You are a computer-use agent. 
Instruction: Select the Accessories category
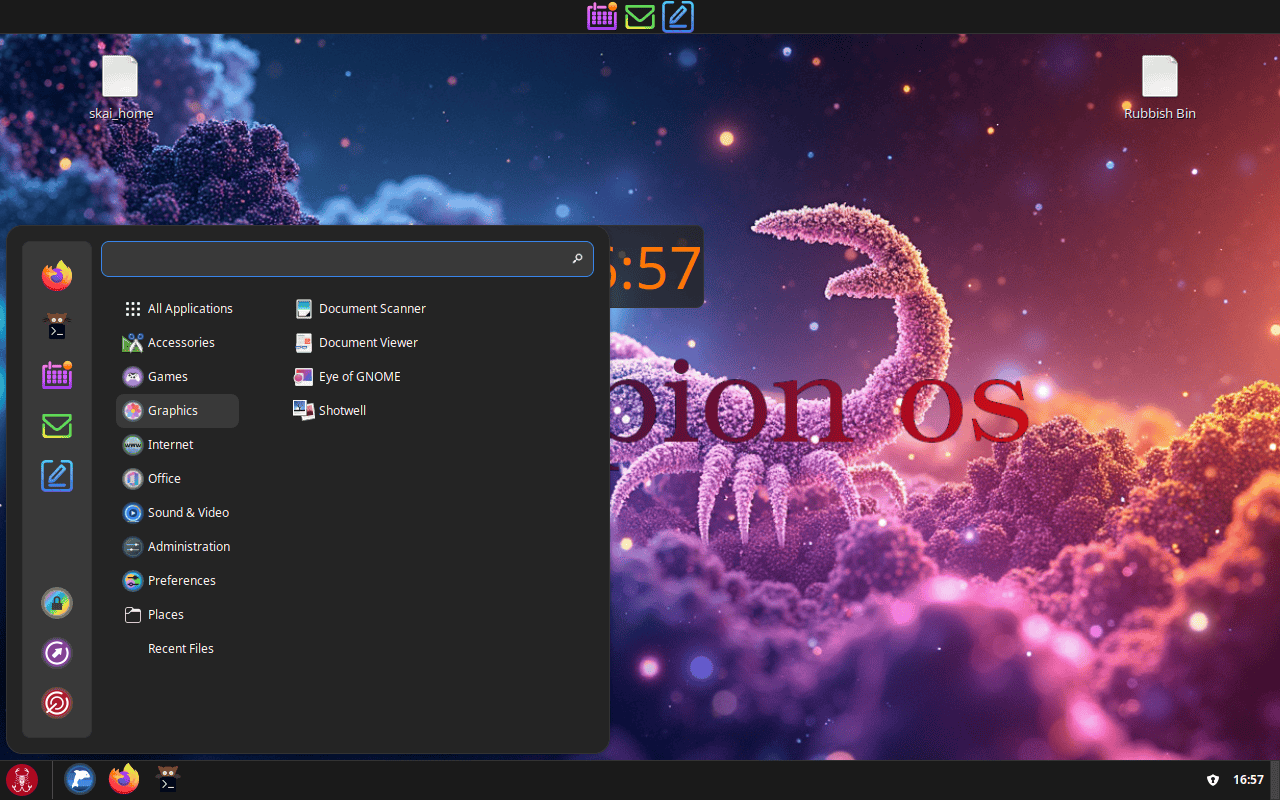[x=177, y=343]
